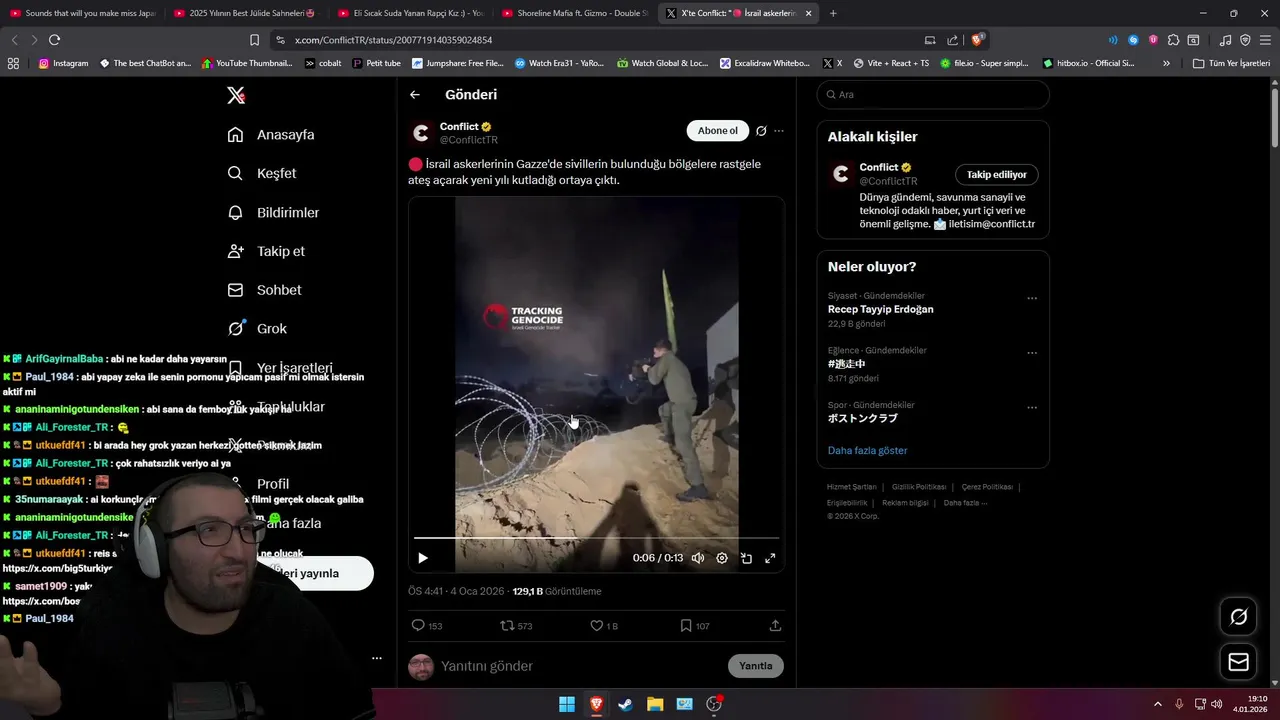Click the share icon under the post
Image resolution: width=1280 pixels, height=720 pixels.
775,626
